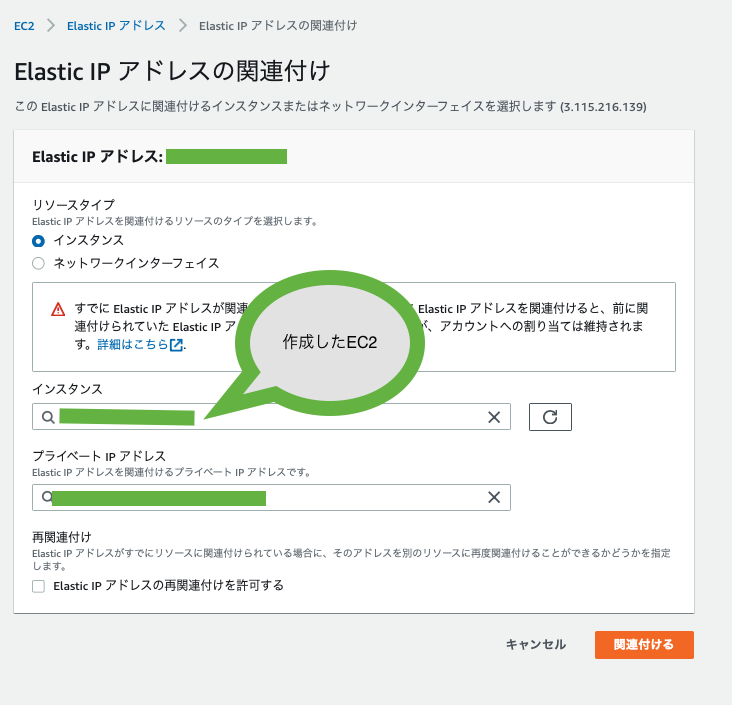Click the search icon in プライベート IP field
This screenshot has width=732, height=705.
pos(47,497)
